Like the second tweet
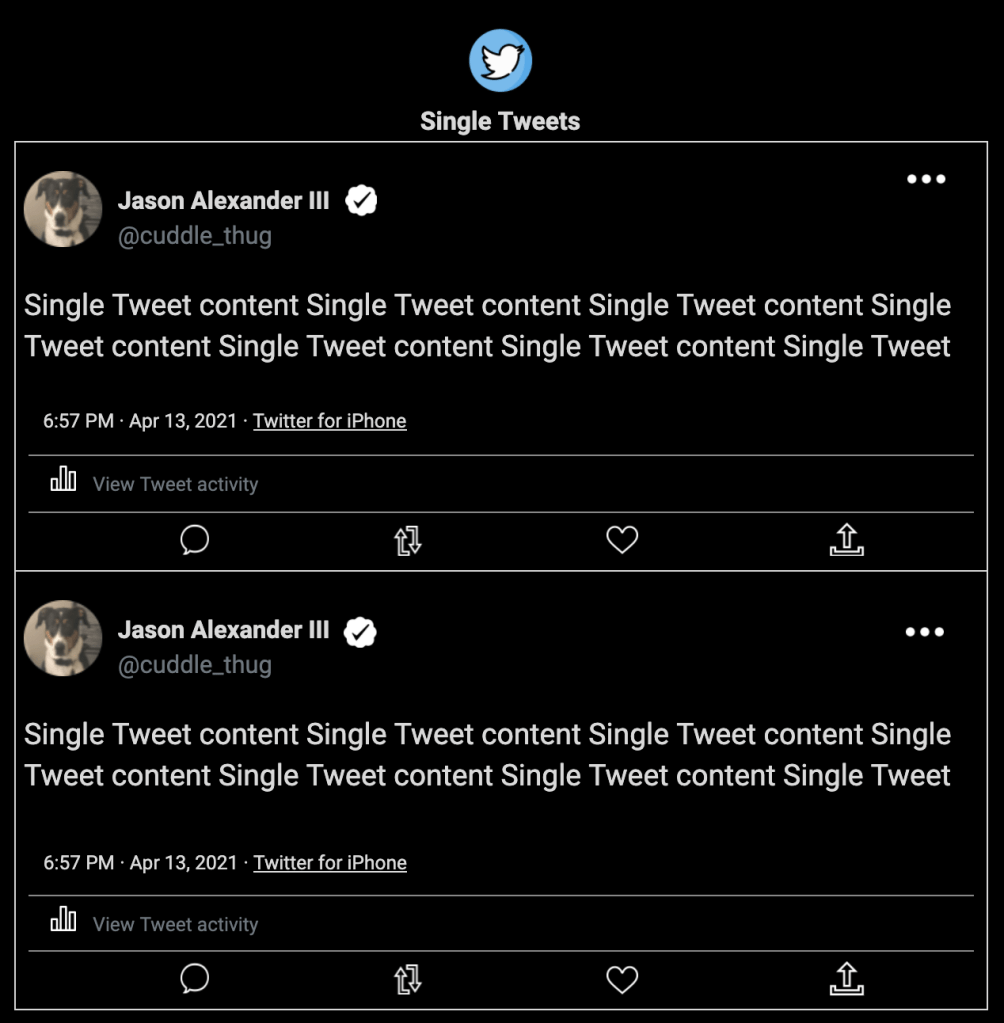This screenshot has height=1023, width=1004. (x=622, y=978)
